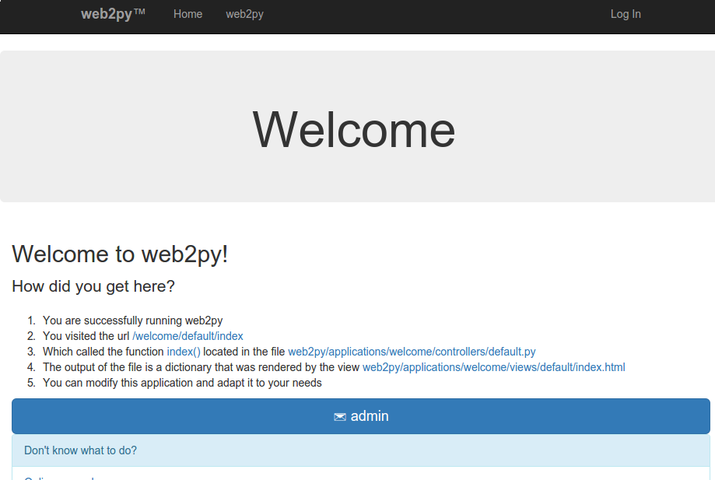
Task: Open the web2py navbar menu
Action: pos(244,14)
